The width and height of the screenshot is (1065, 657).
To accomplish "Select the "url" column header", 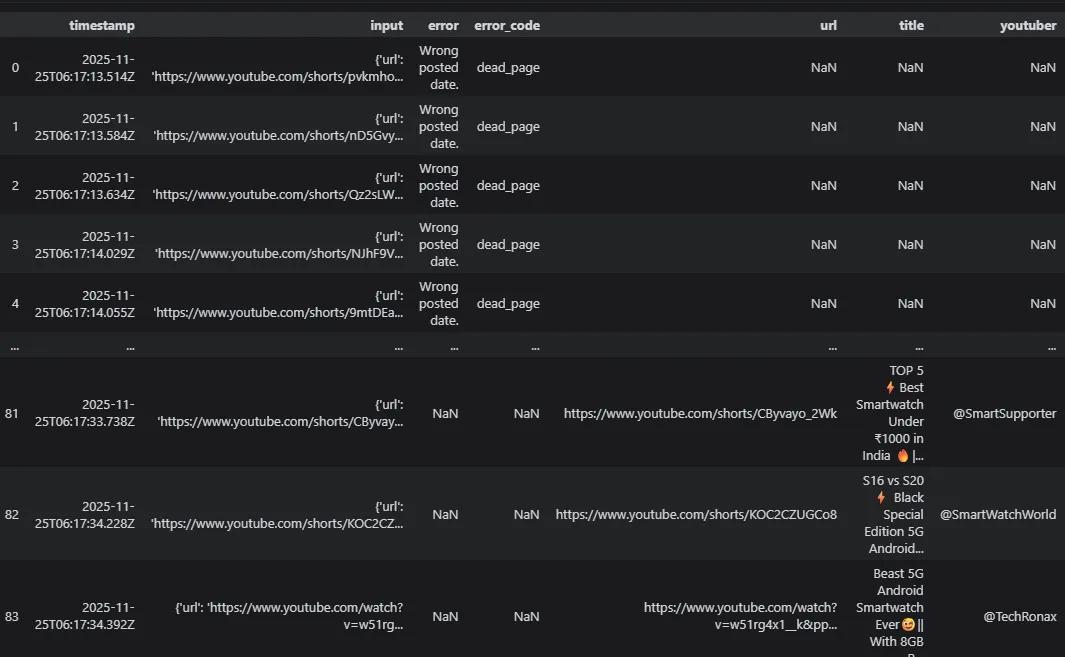I will click(827, 26).
